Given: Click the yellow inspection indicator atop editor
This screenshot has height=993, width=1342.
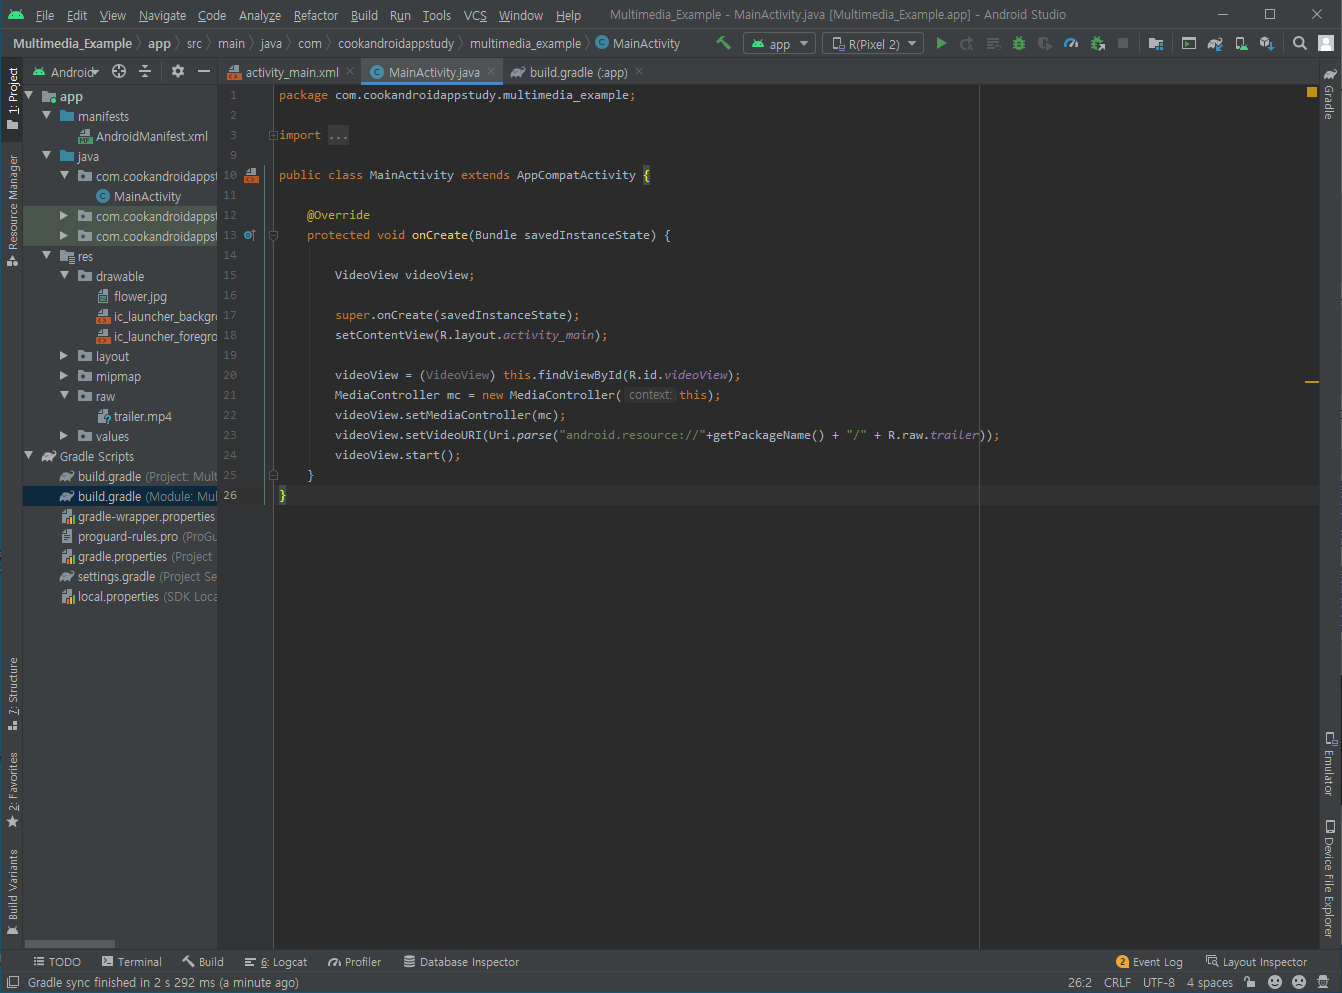Looking at the screenshot, I should (x=1312, y=92).
